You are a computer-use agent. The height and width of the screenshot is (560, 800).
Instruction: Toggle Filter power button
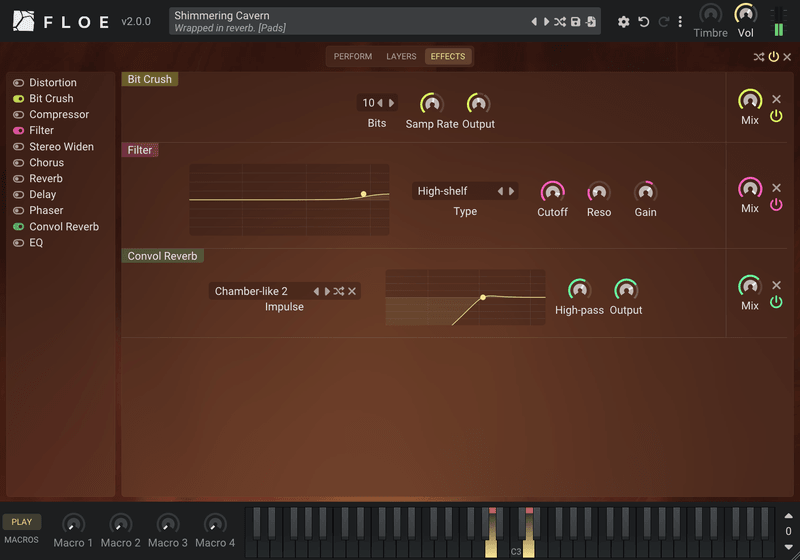(776, 205)
